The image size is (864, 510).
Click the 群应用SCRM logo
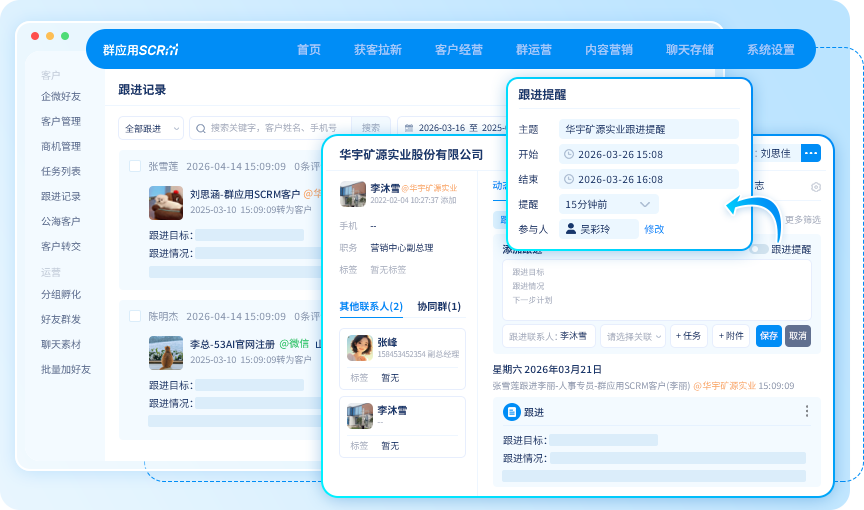tap(141, 50)
